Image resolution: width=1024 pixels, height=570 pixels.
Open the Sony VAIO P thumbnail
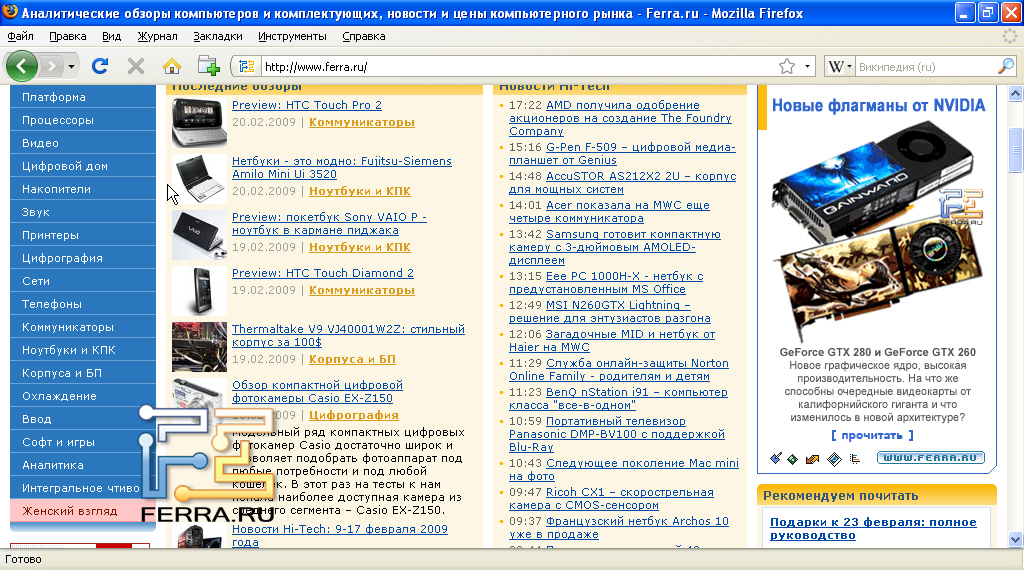(199, 235)
